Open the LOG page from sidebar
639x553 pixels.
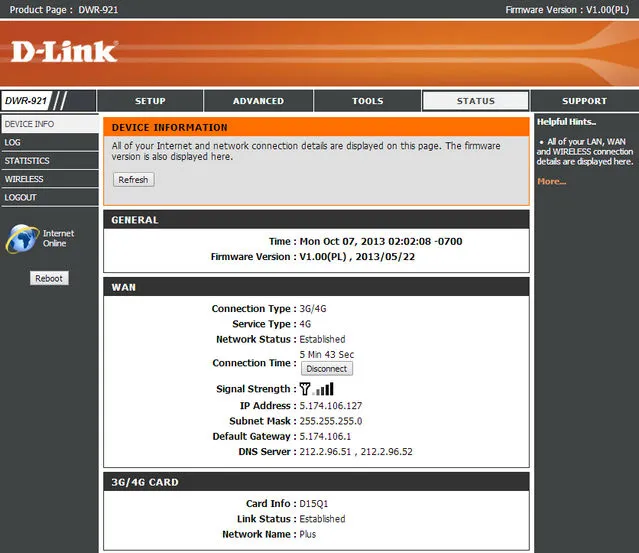point(13,143)
